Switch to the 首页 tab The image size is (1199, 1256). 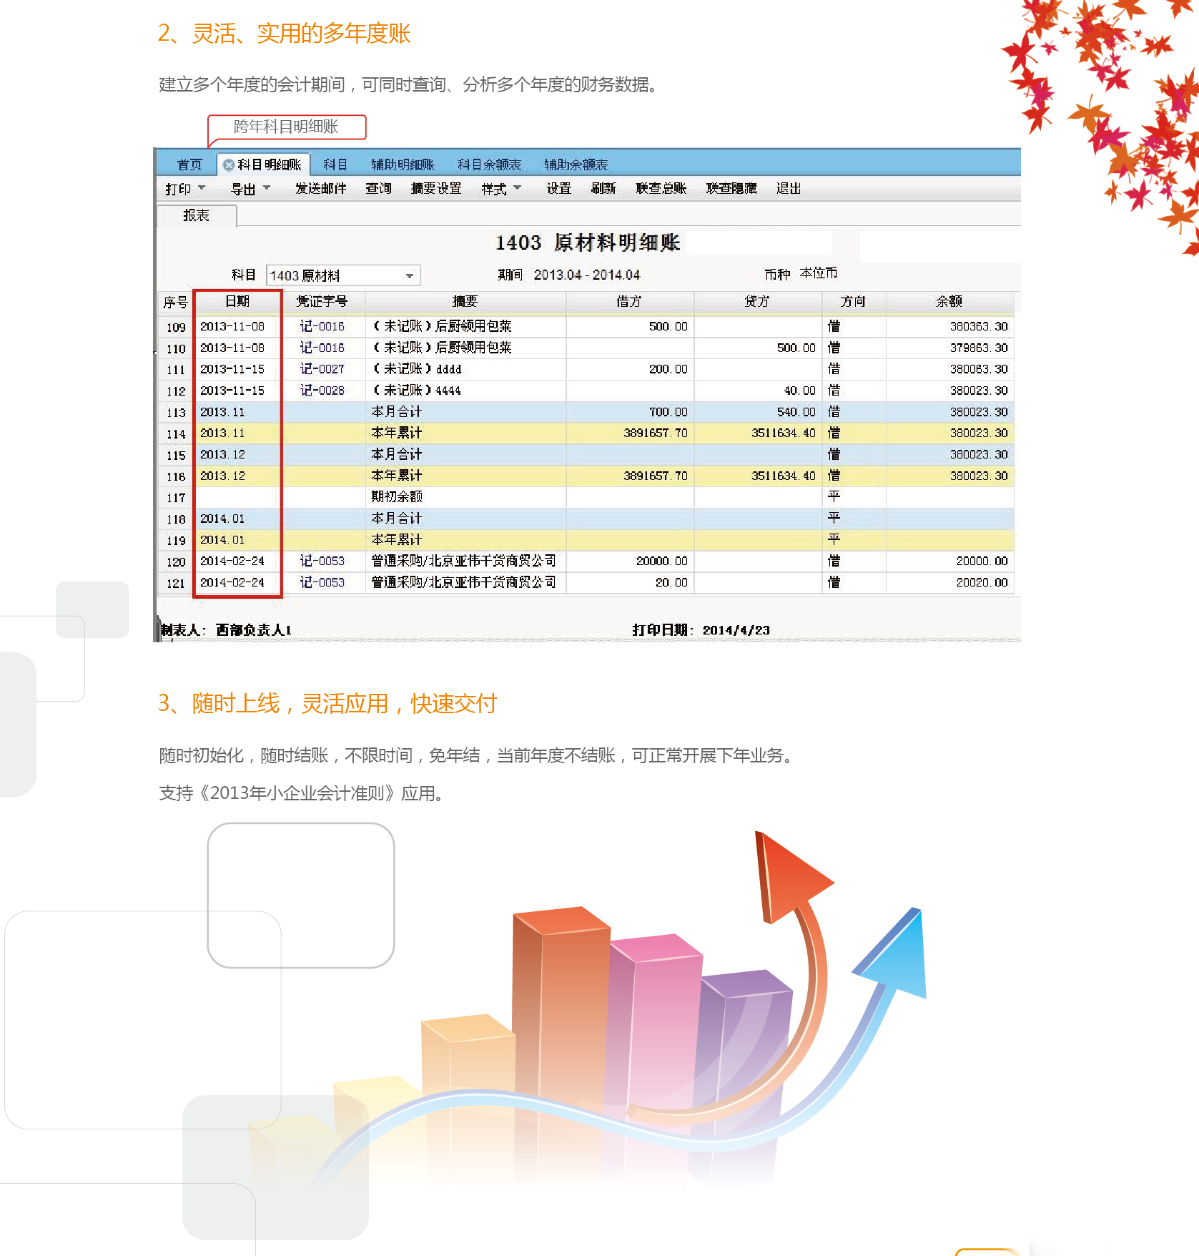click(x=189, y=165)
